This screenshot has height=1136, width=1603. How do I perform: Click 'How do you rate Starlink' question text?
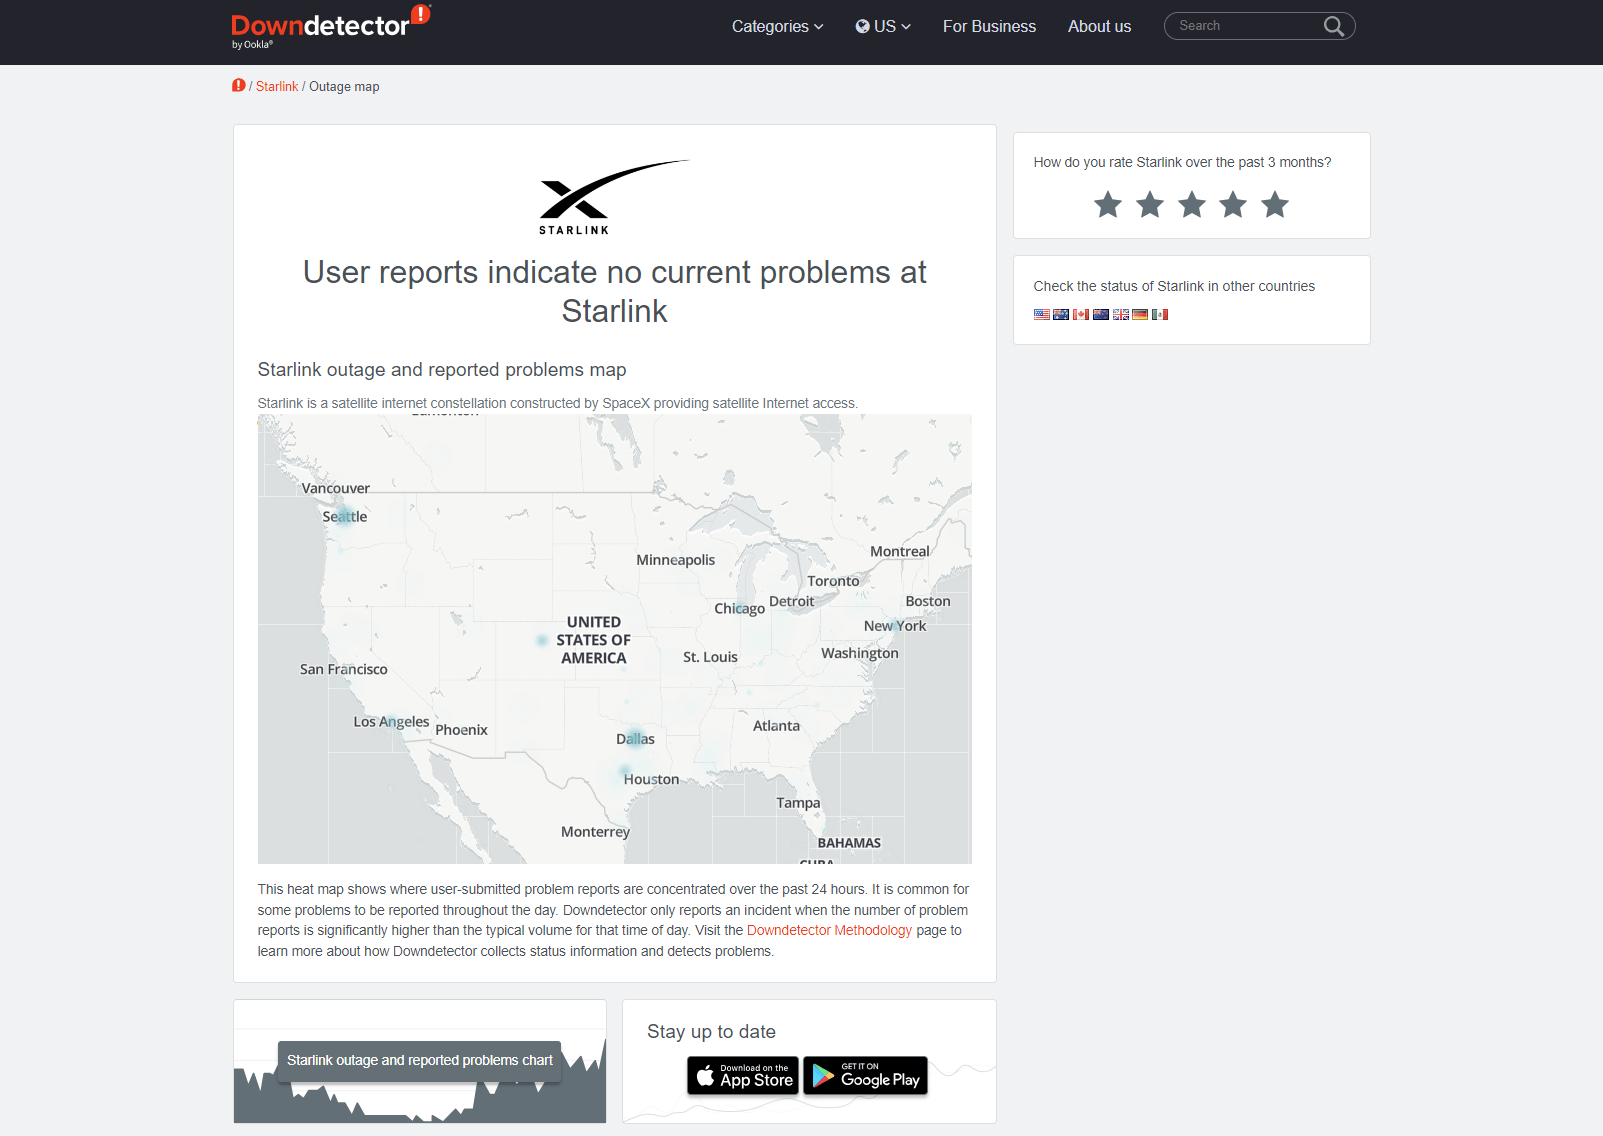(1182, 162)
